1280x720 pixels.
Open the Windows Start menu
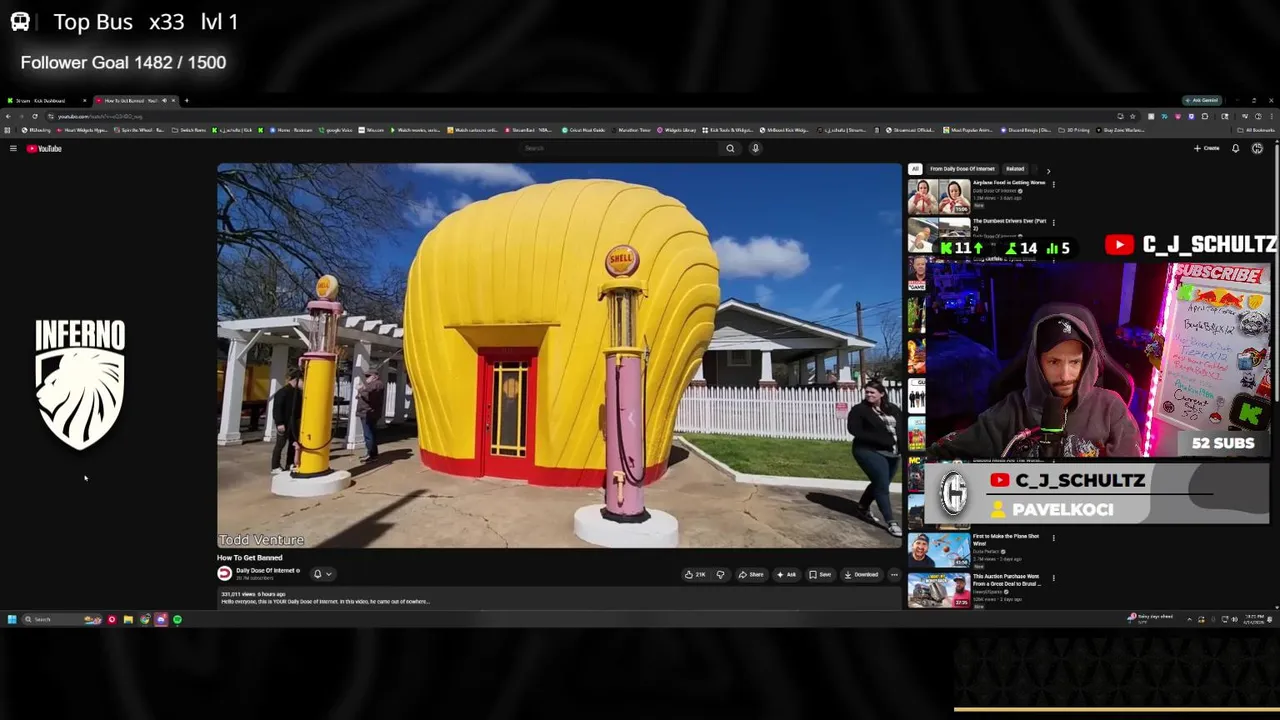(x=12, y=620)
